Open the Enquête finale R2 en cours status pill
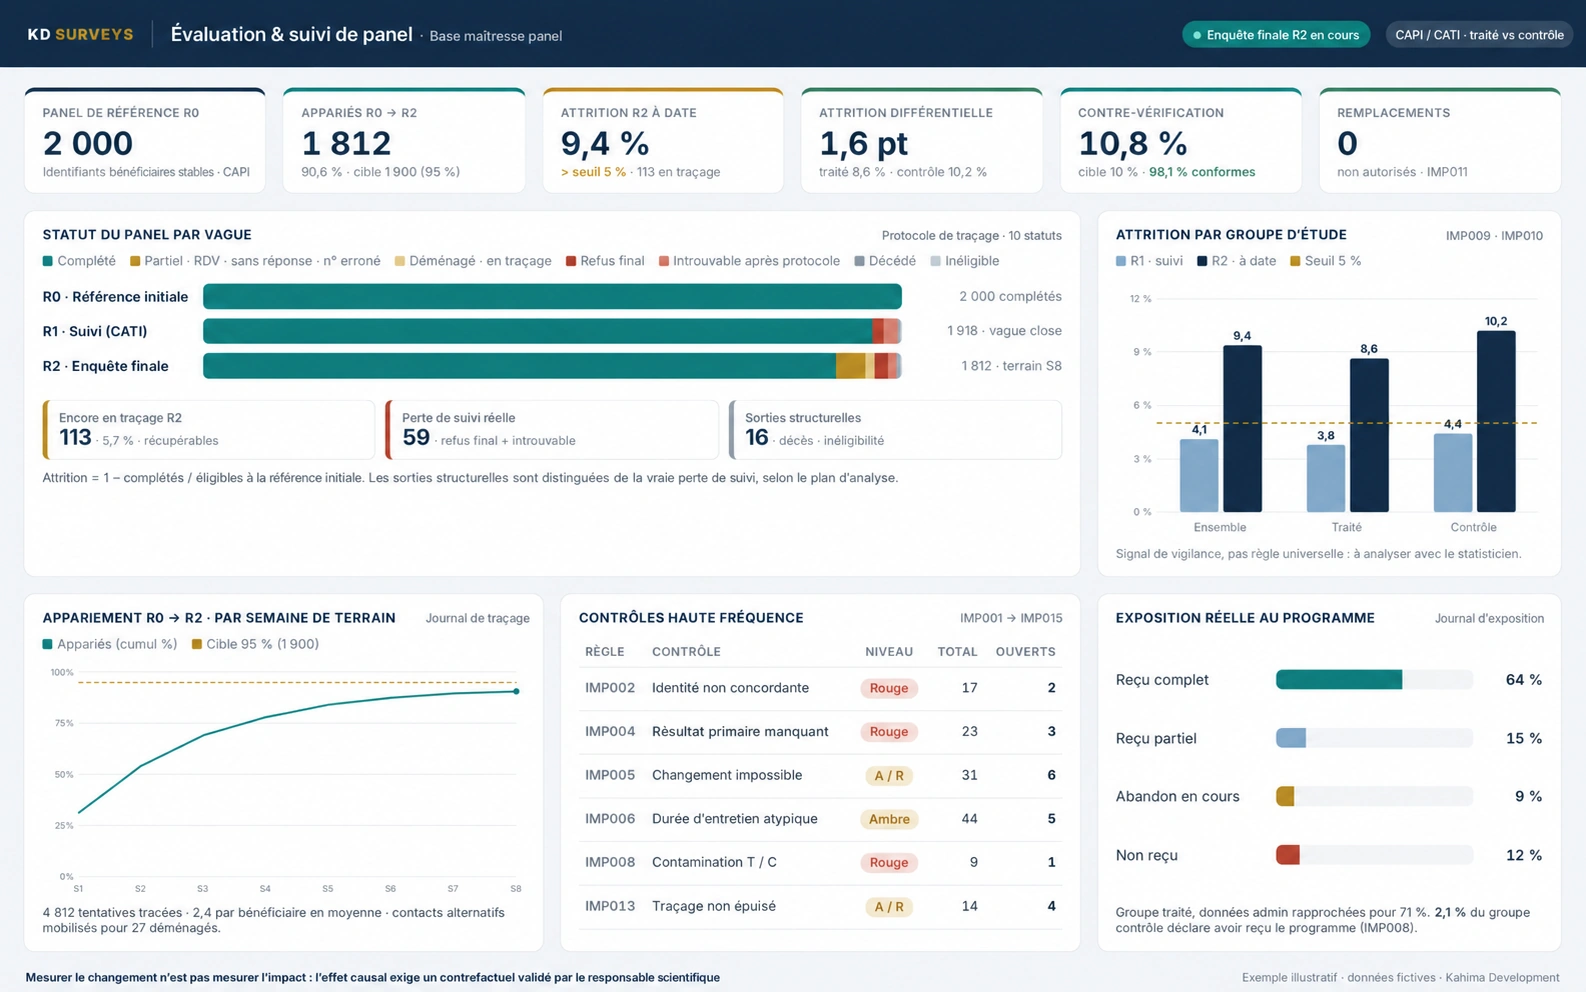The height and width of the screenshot is (992, 1586). pos(1276,35)
